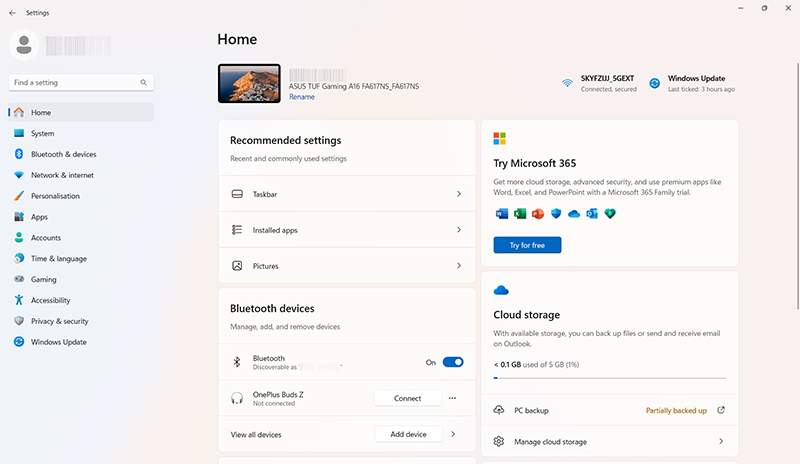Click ASUS TUF Gaming A16 device name text
The height and width of the screenshot is (464, 800).
pyautogui.click(x=354, y=86)
